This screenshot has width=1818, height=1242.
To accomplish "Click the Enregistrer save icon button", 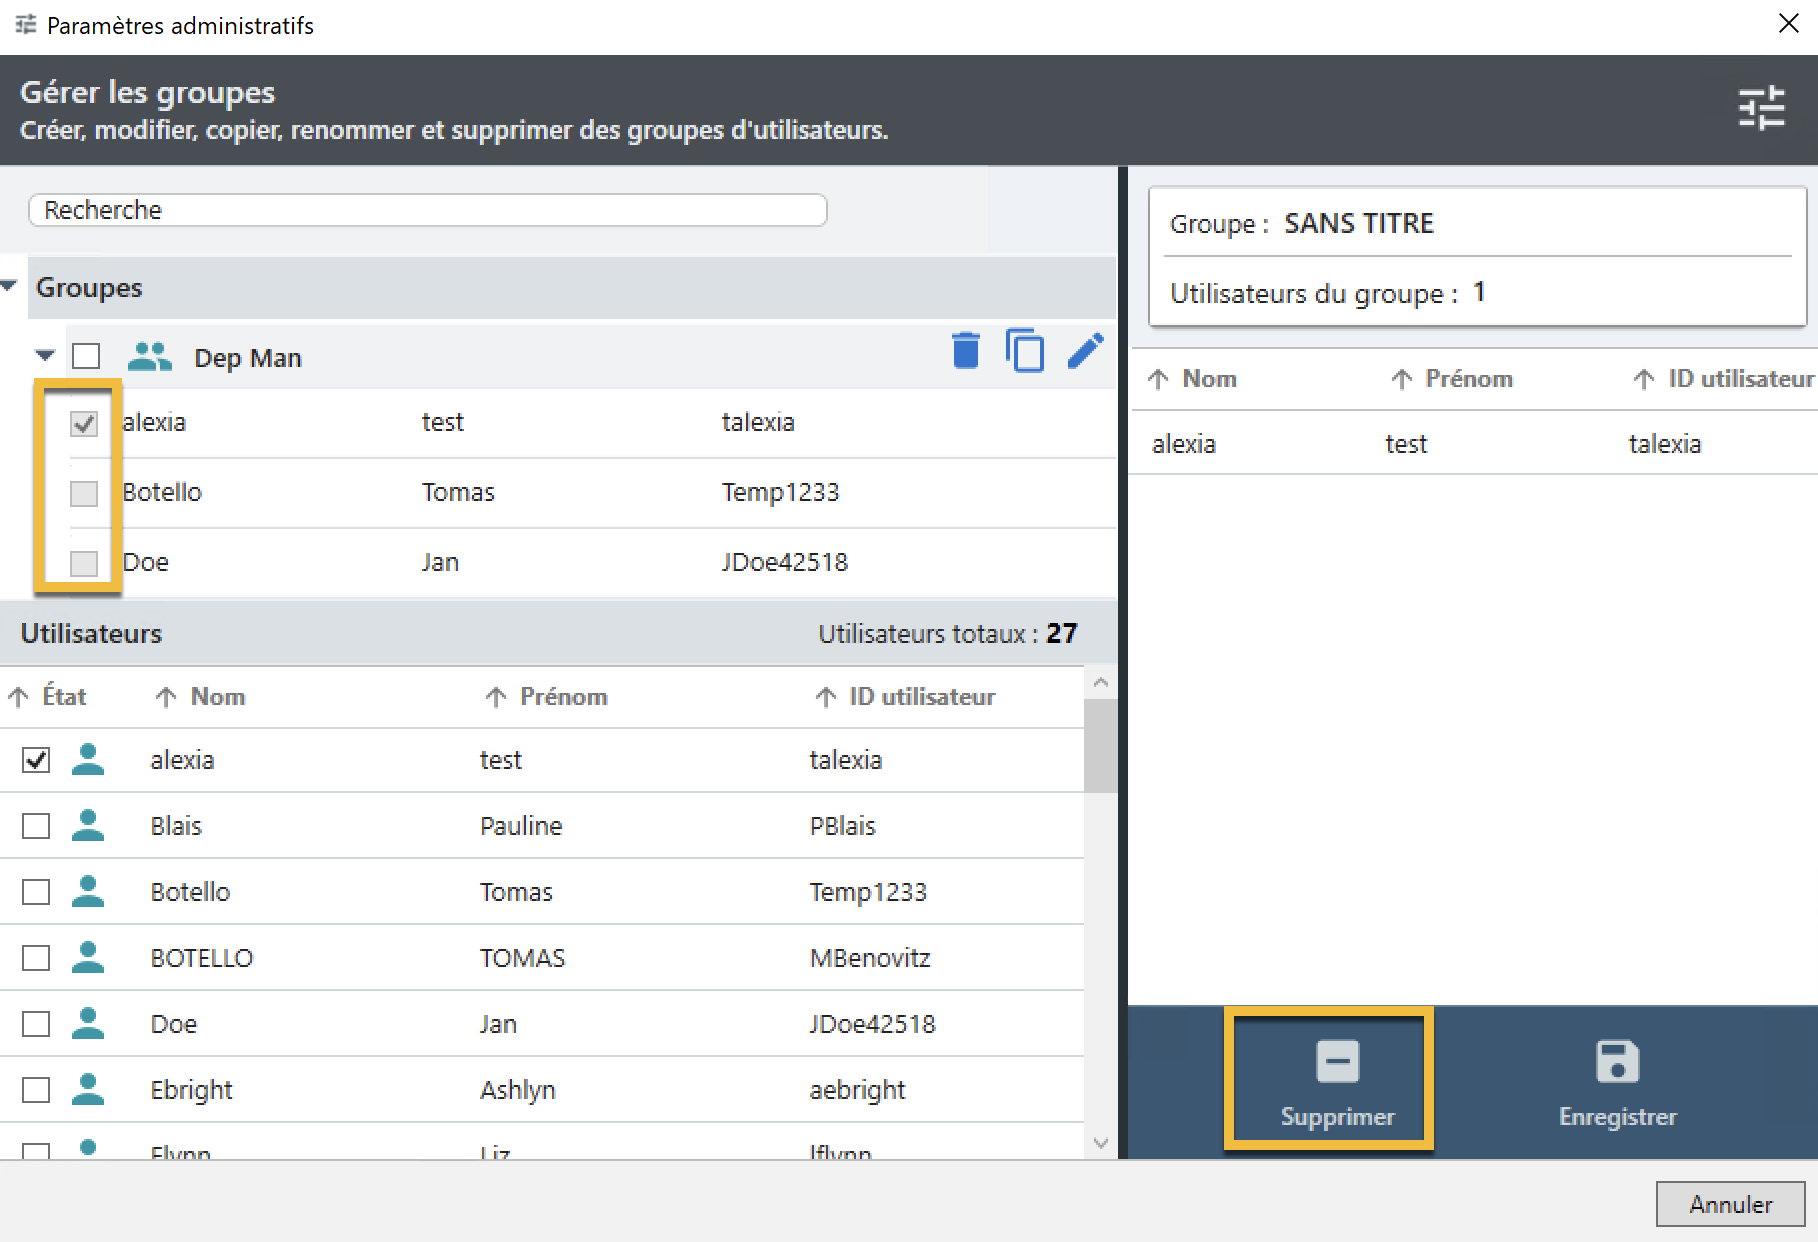I will click(x=1616, y=1079).
